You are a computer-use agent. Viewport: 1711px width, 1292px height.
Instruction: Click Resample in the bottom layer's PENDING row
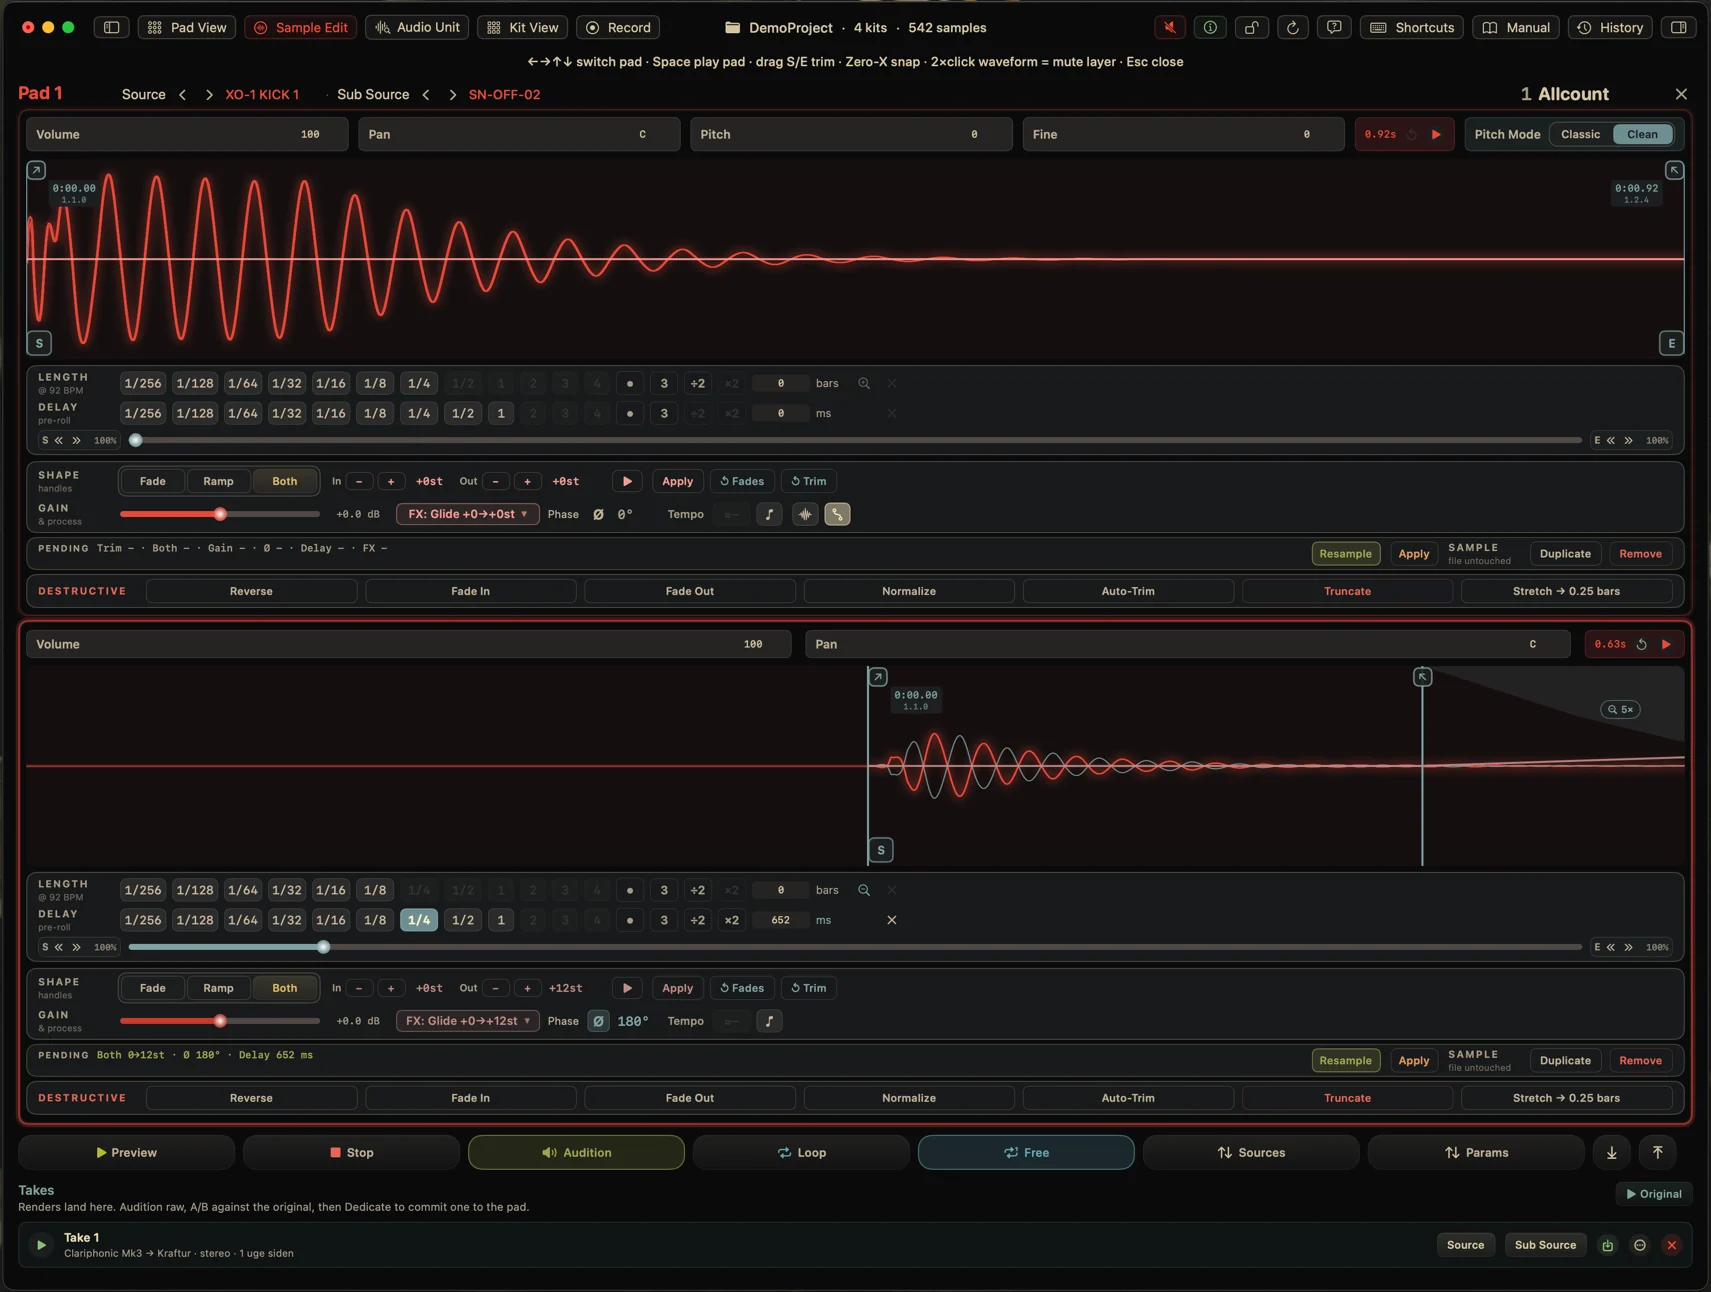coord(1345,1060)
